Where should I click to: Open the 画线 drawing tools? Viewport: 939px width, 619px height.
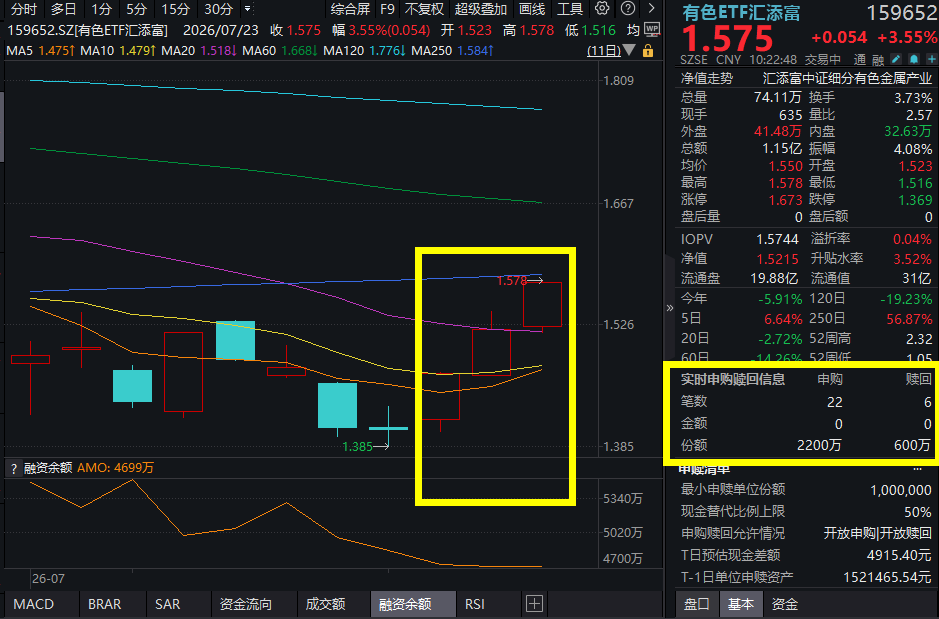coord(532,9)
